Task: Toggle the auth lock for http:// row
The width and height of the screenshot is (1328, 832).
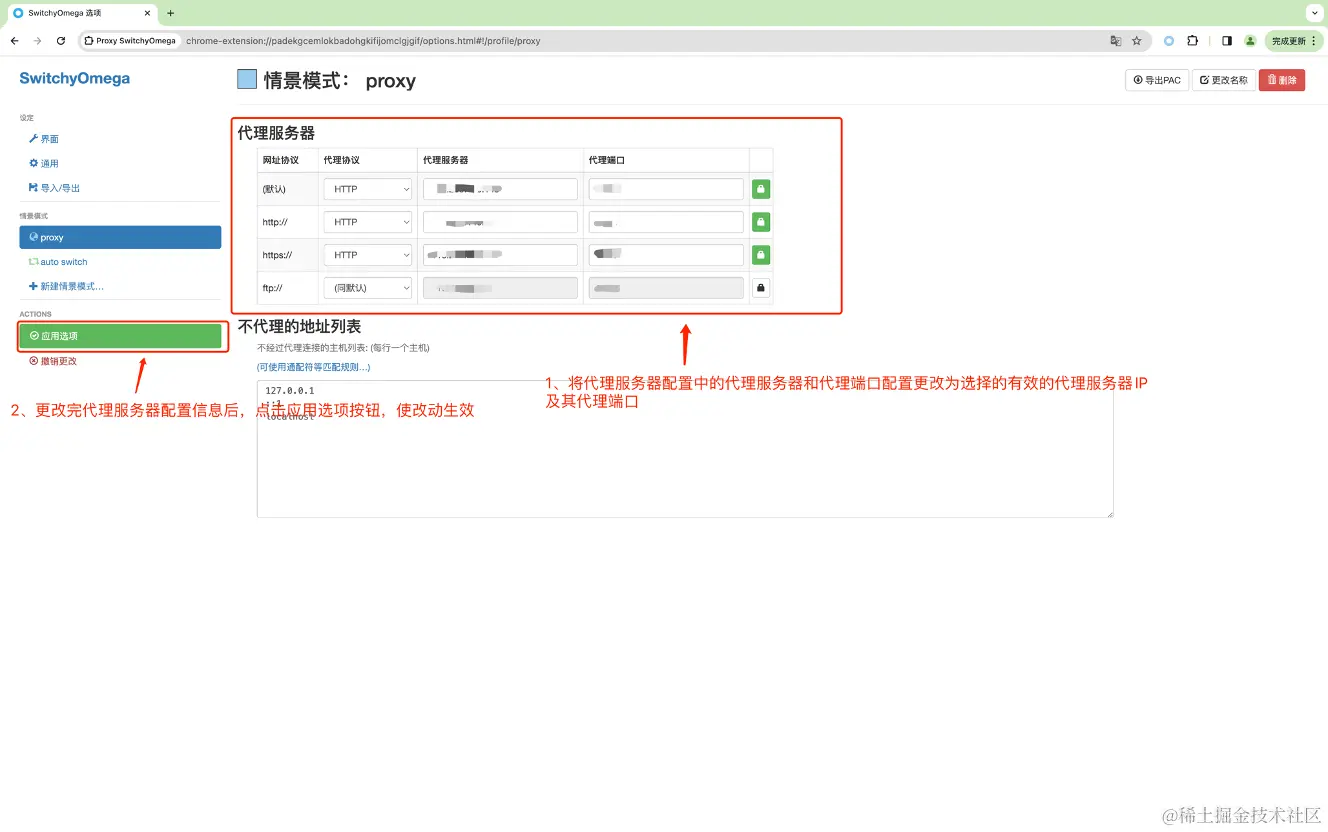Action: point(761,222)
